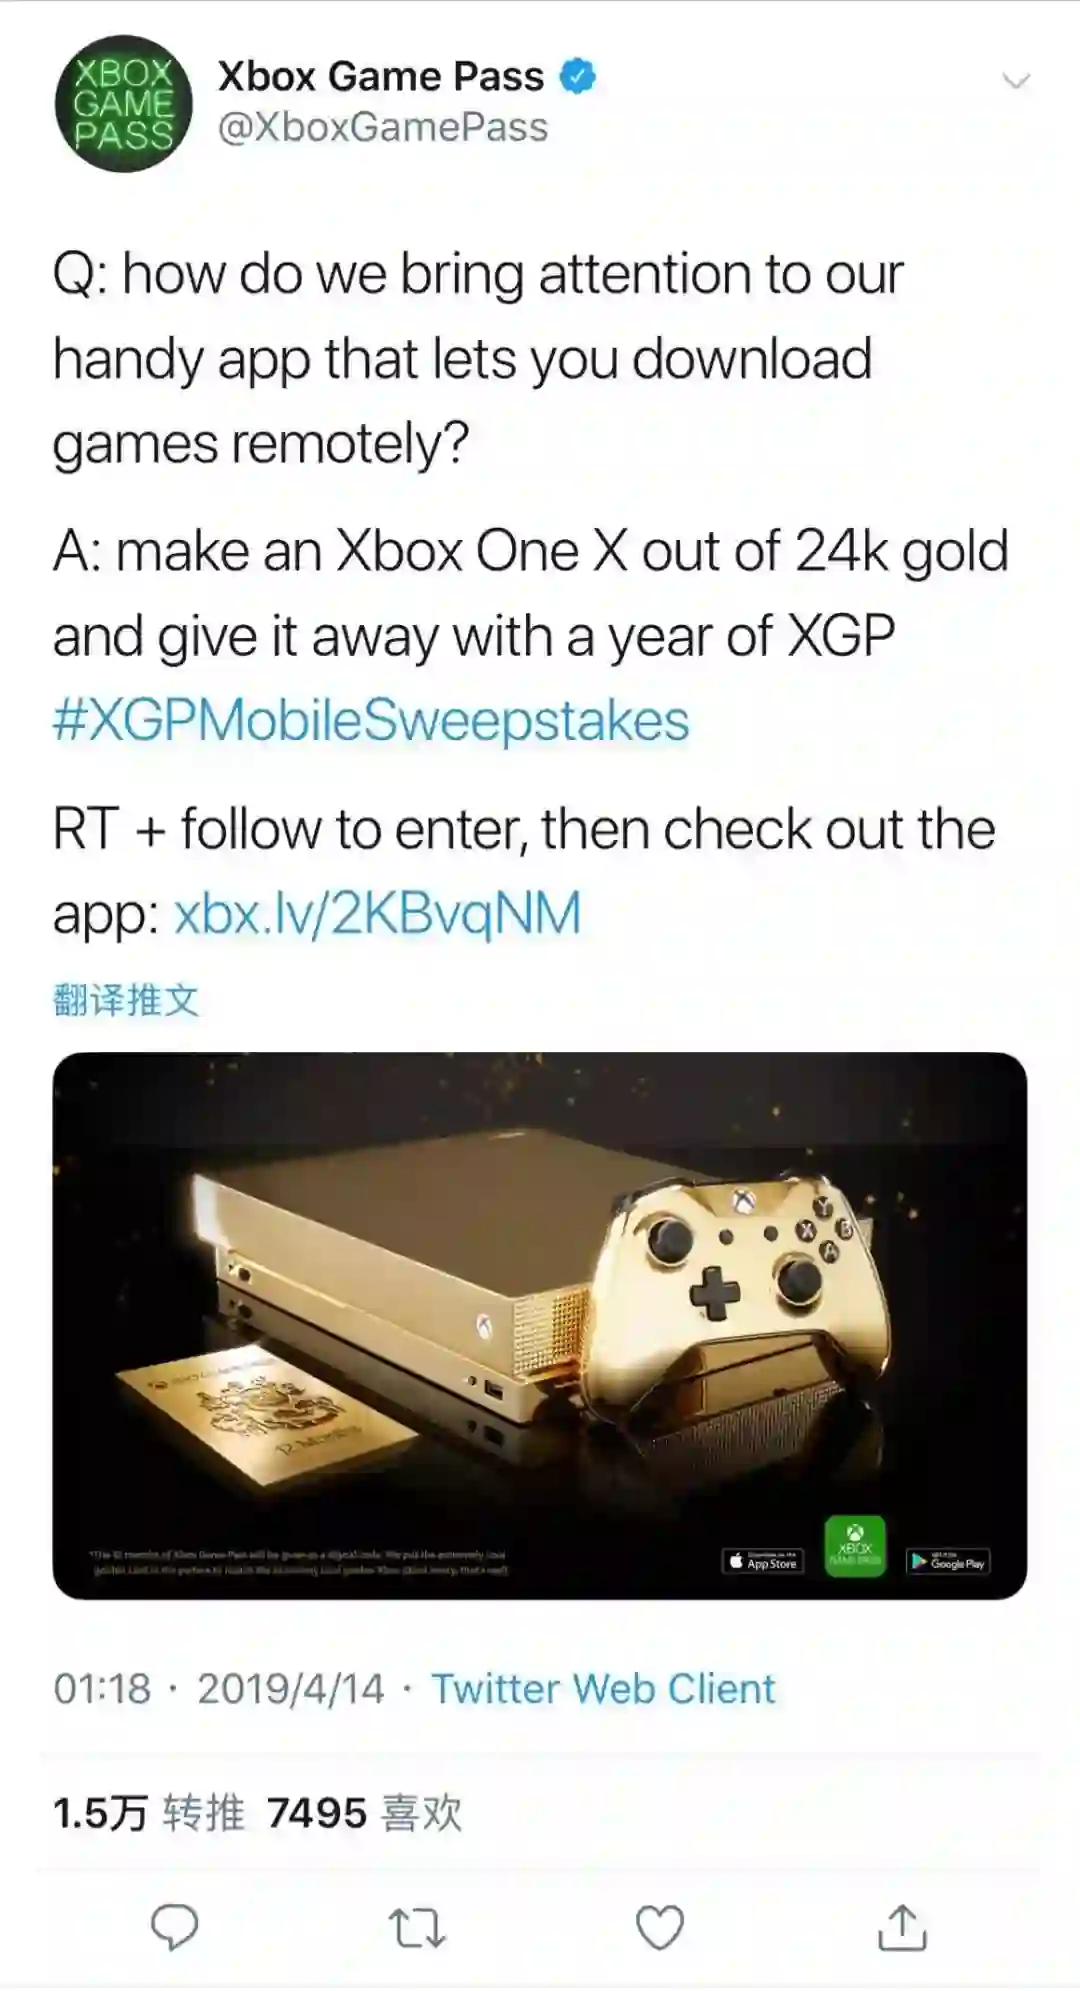Tap App Store badge in image
This screenshot has width=1080, height=1991.
point(763,1561)
